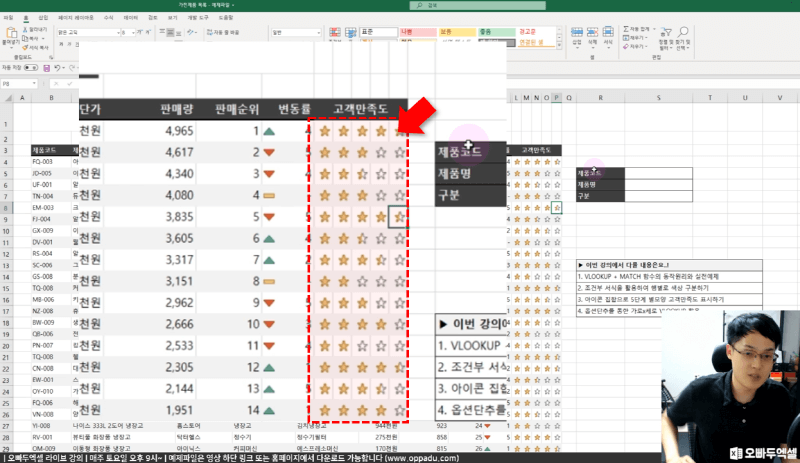Screen dimensions: 800x463
Task: Switch to the Data (데이터) tab
Action: (131, 17)
